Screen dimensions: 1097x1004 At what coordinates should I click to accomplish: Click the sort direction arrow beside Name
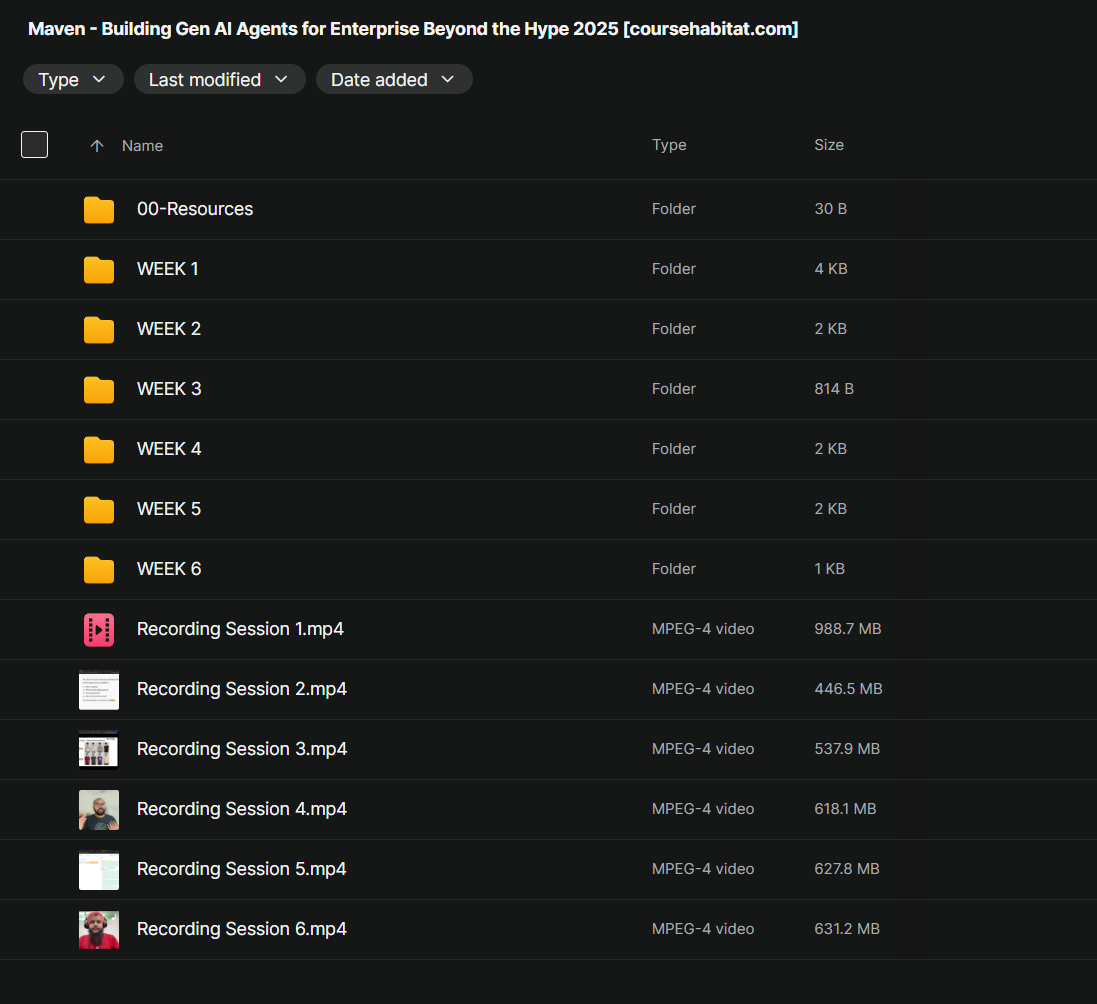tap(97, 146)
